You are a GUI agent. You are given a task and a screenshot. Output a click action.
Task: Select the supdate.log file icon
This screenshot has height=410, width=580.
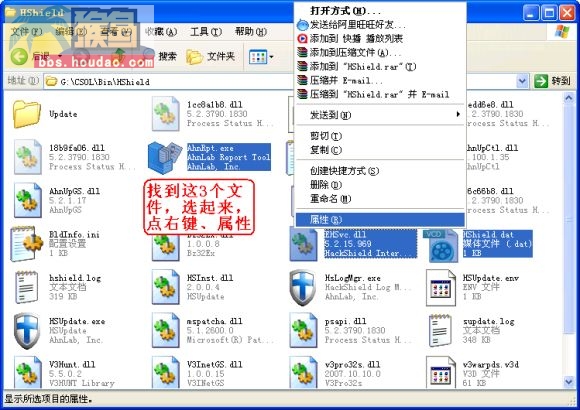click(440, 330)
